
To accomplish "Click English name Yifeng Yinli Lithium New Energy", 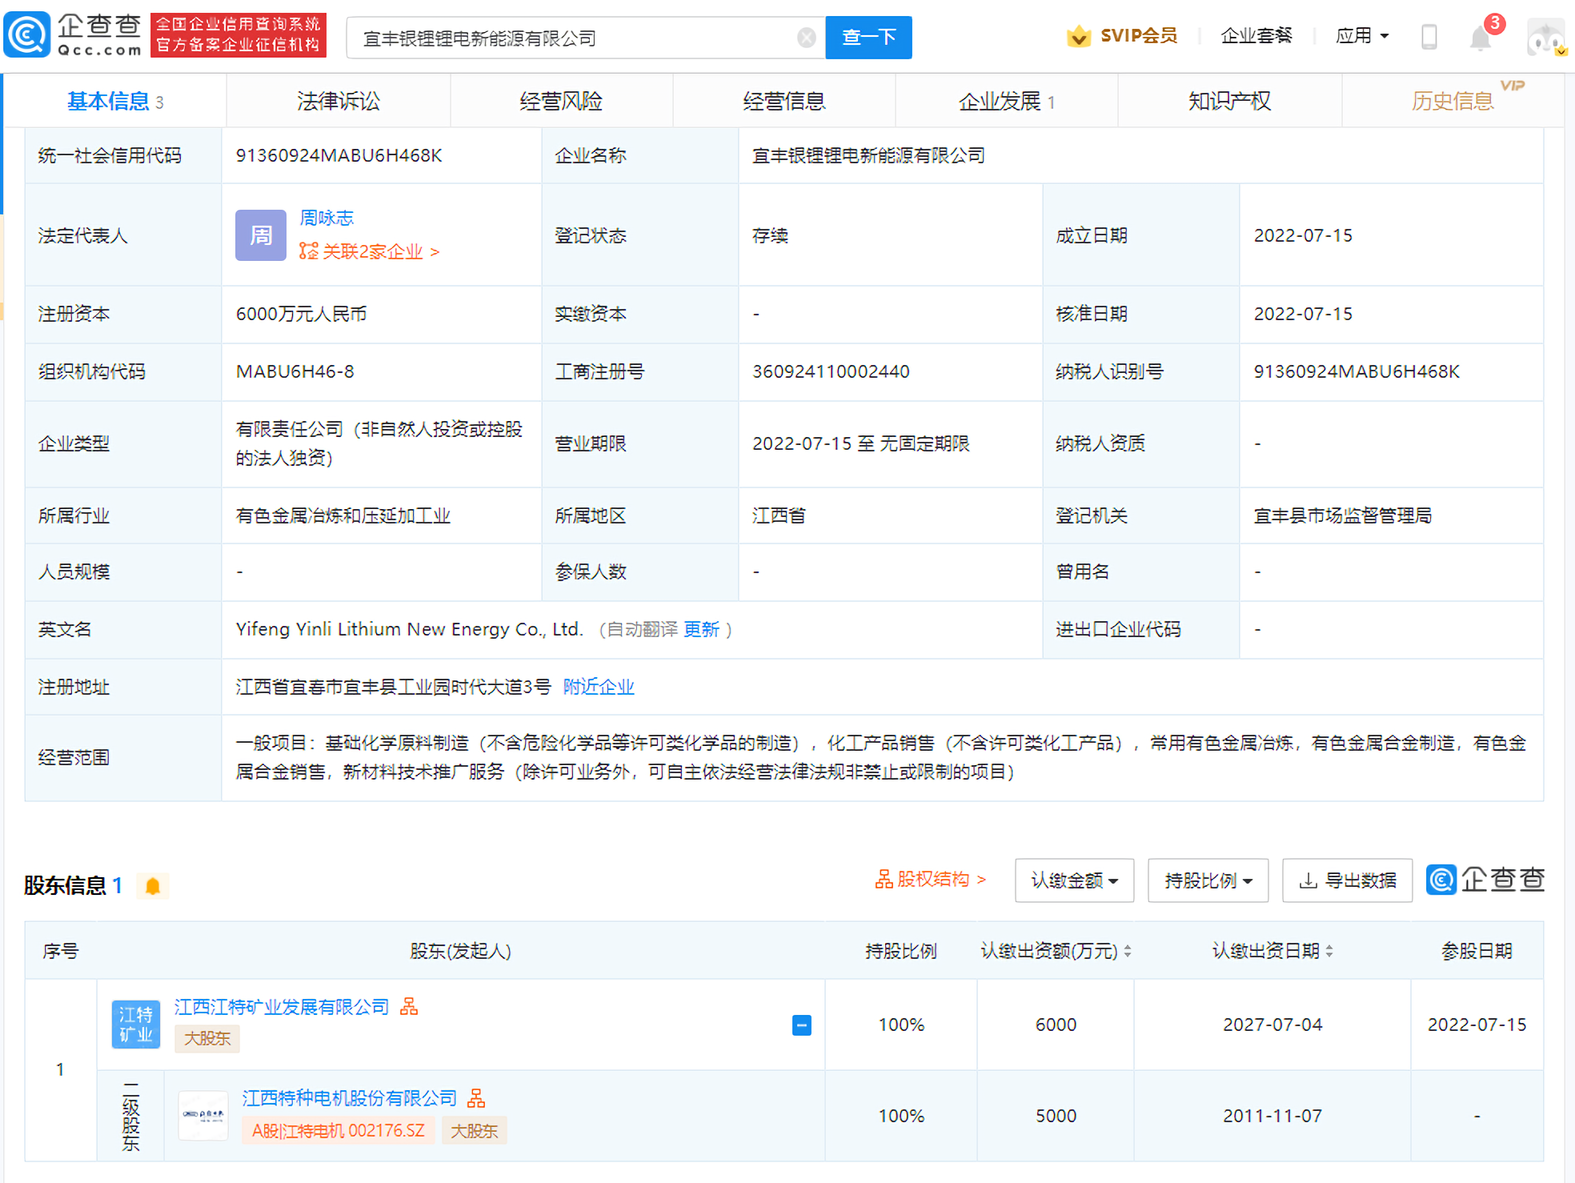I will tap(409, 629).
